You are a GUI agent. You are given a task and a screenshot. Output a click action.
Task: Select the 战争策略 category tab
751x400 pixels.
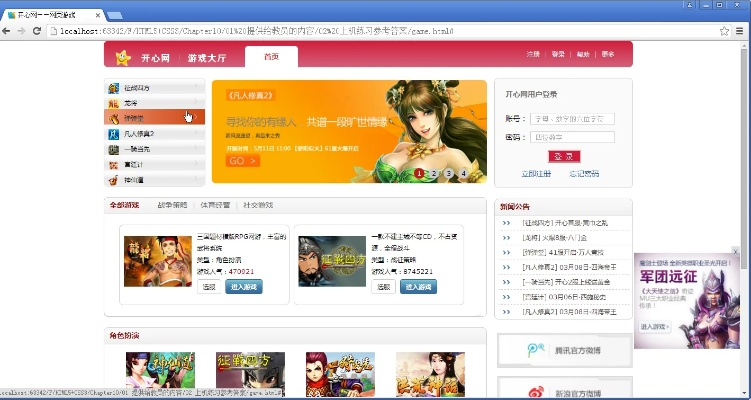[172, 205]
